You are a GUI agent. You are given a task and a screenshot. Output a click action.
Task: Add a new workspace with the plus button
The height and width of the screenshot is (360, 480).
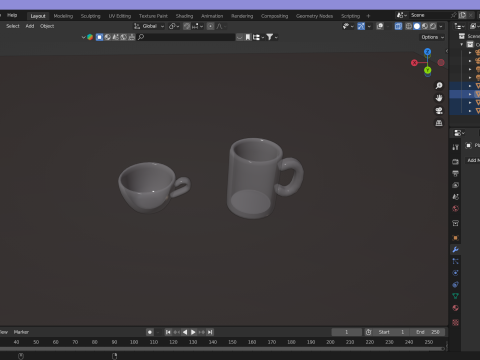(368, 16)
